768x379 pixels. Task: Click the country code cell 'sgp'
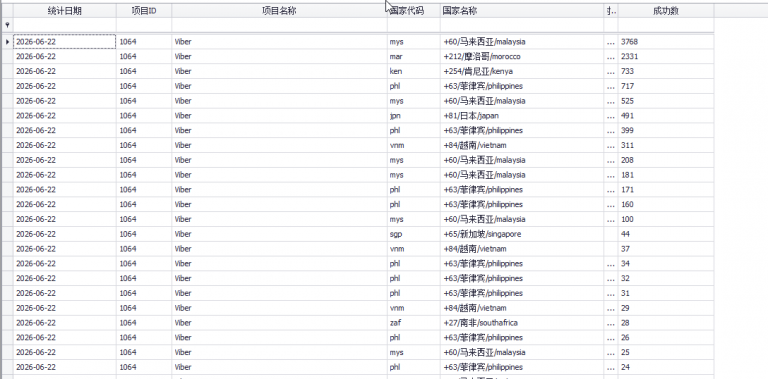click(x=413, y=234)
